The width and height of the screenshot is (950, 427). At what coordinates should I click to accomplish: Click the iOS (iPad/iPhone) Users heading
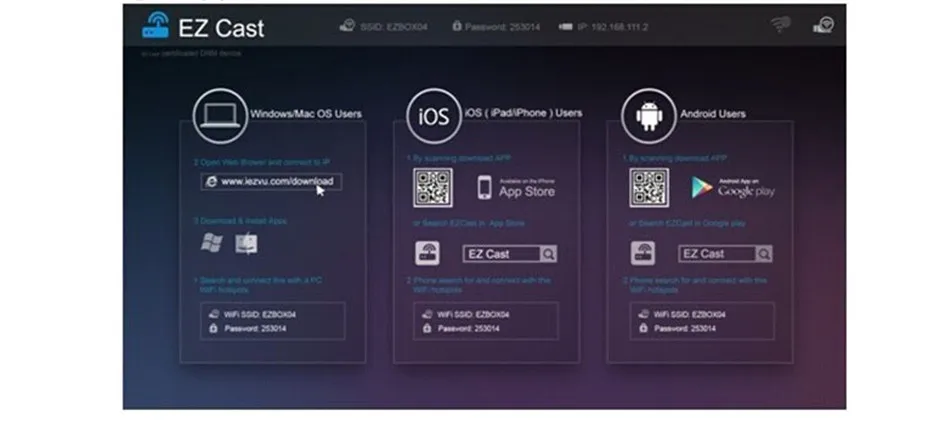(x=523, y=113)
